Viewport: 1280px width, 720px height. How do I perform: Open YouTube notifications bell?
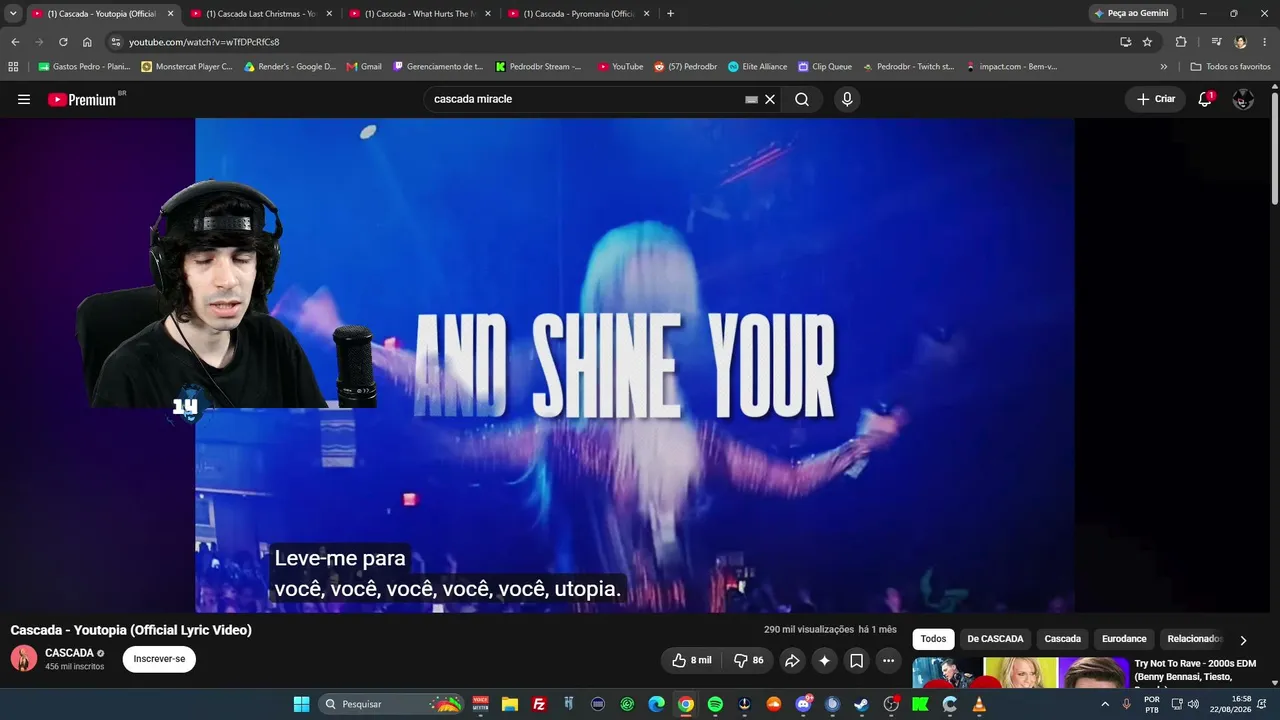click(x=1205, y=99)
